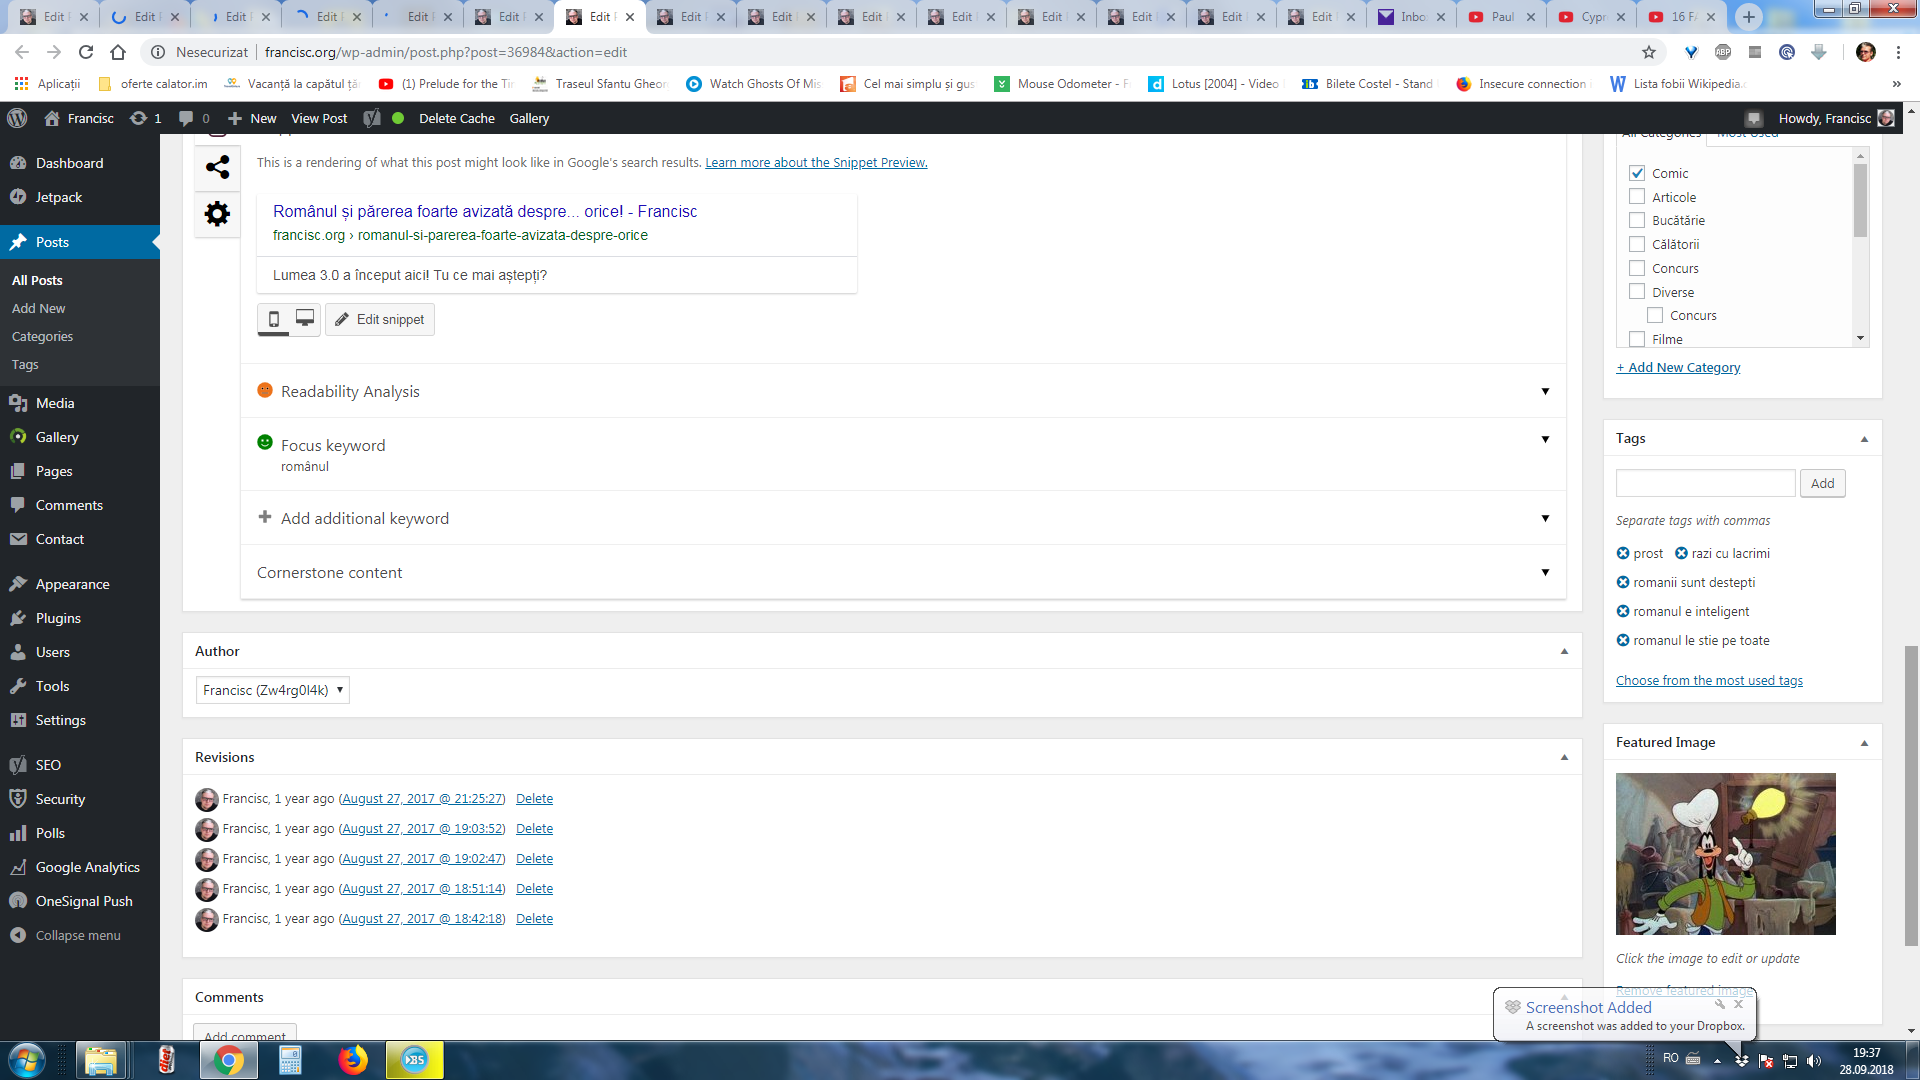This screenshot has height=1080, width=1920.
Task: Click the Edit snippet button
Action: (x=380, y=319)
